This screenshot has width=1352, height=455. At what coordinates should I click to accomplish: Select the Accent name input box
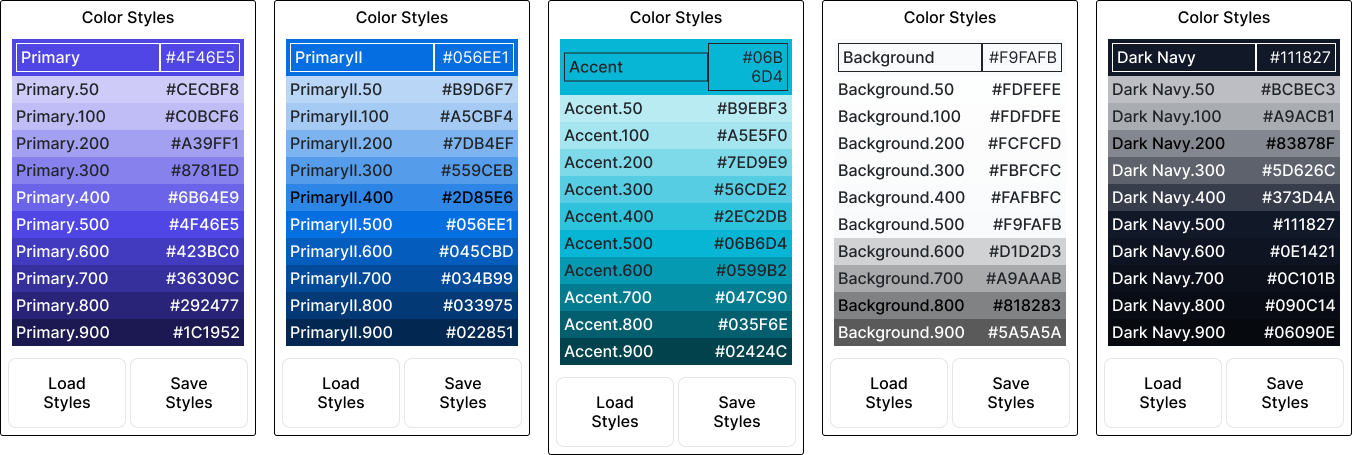coord(636,67)
